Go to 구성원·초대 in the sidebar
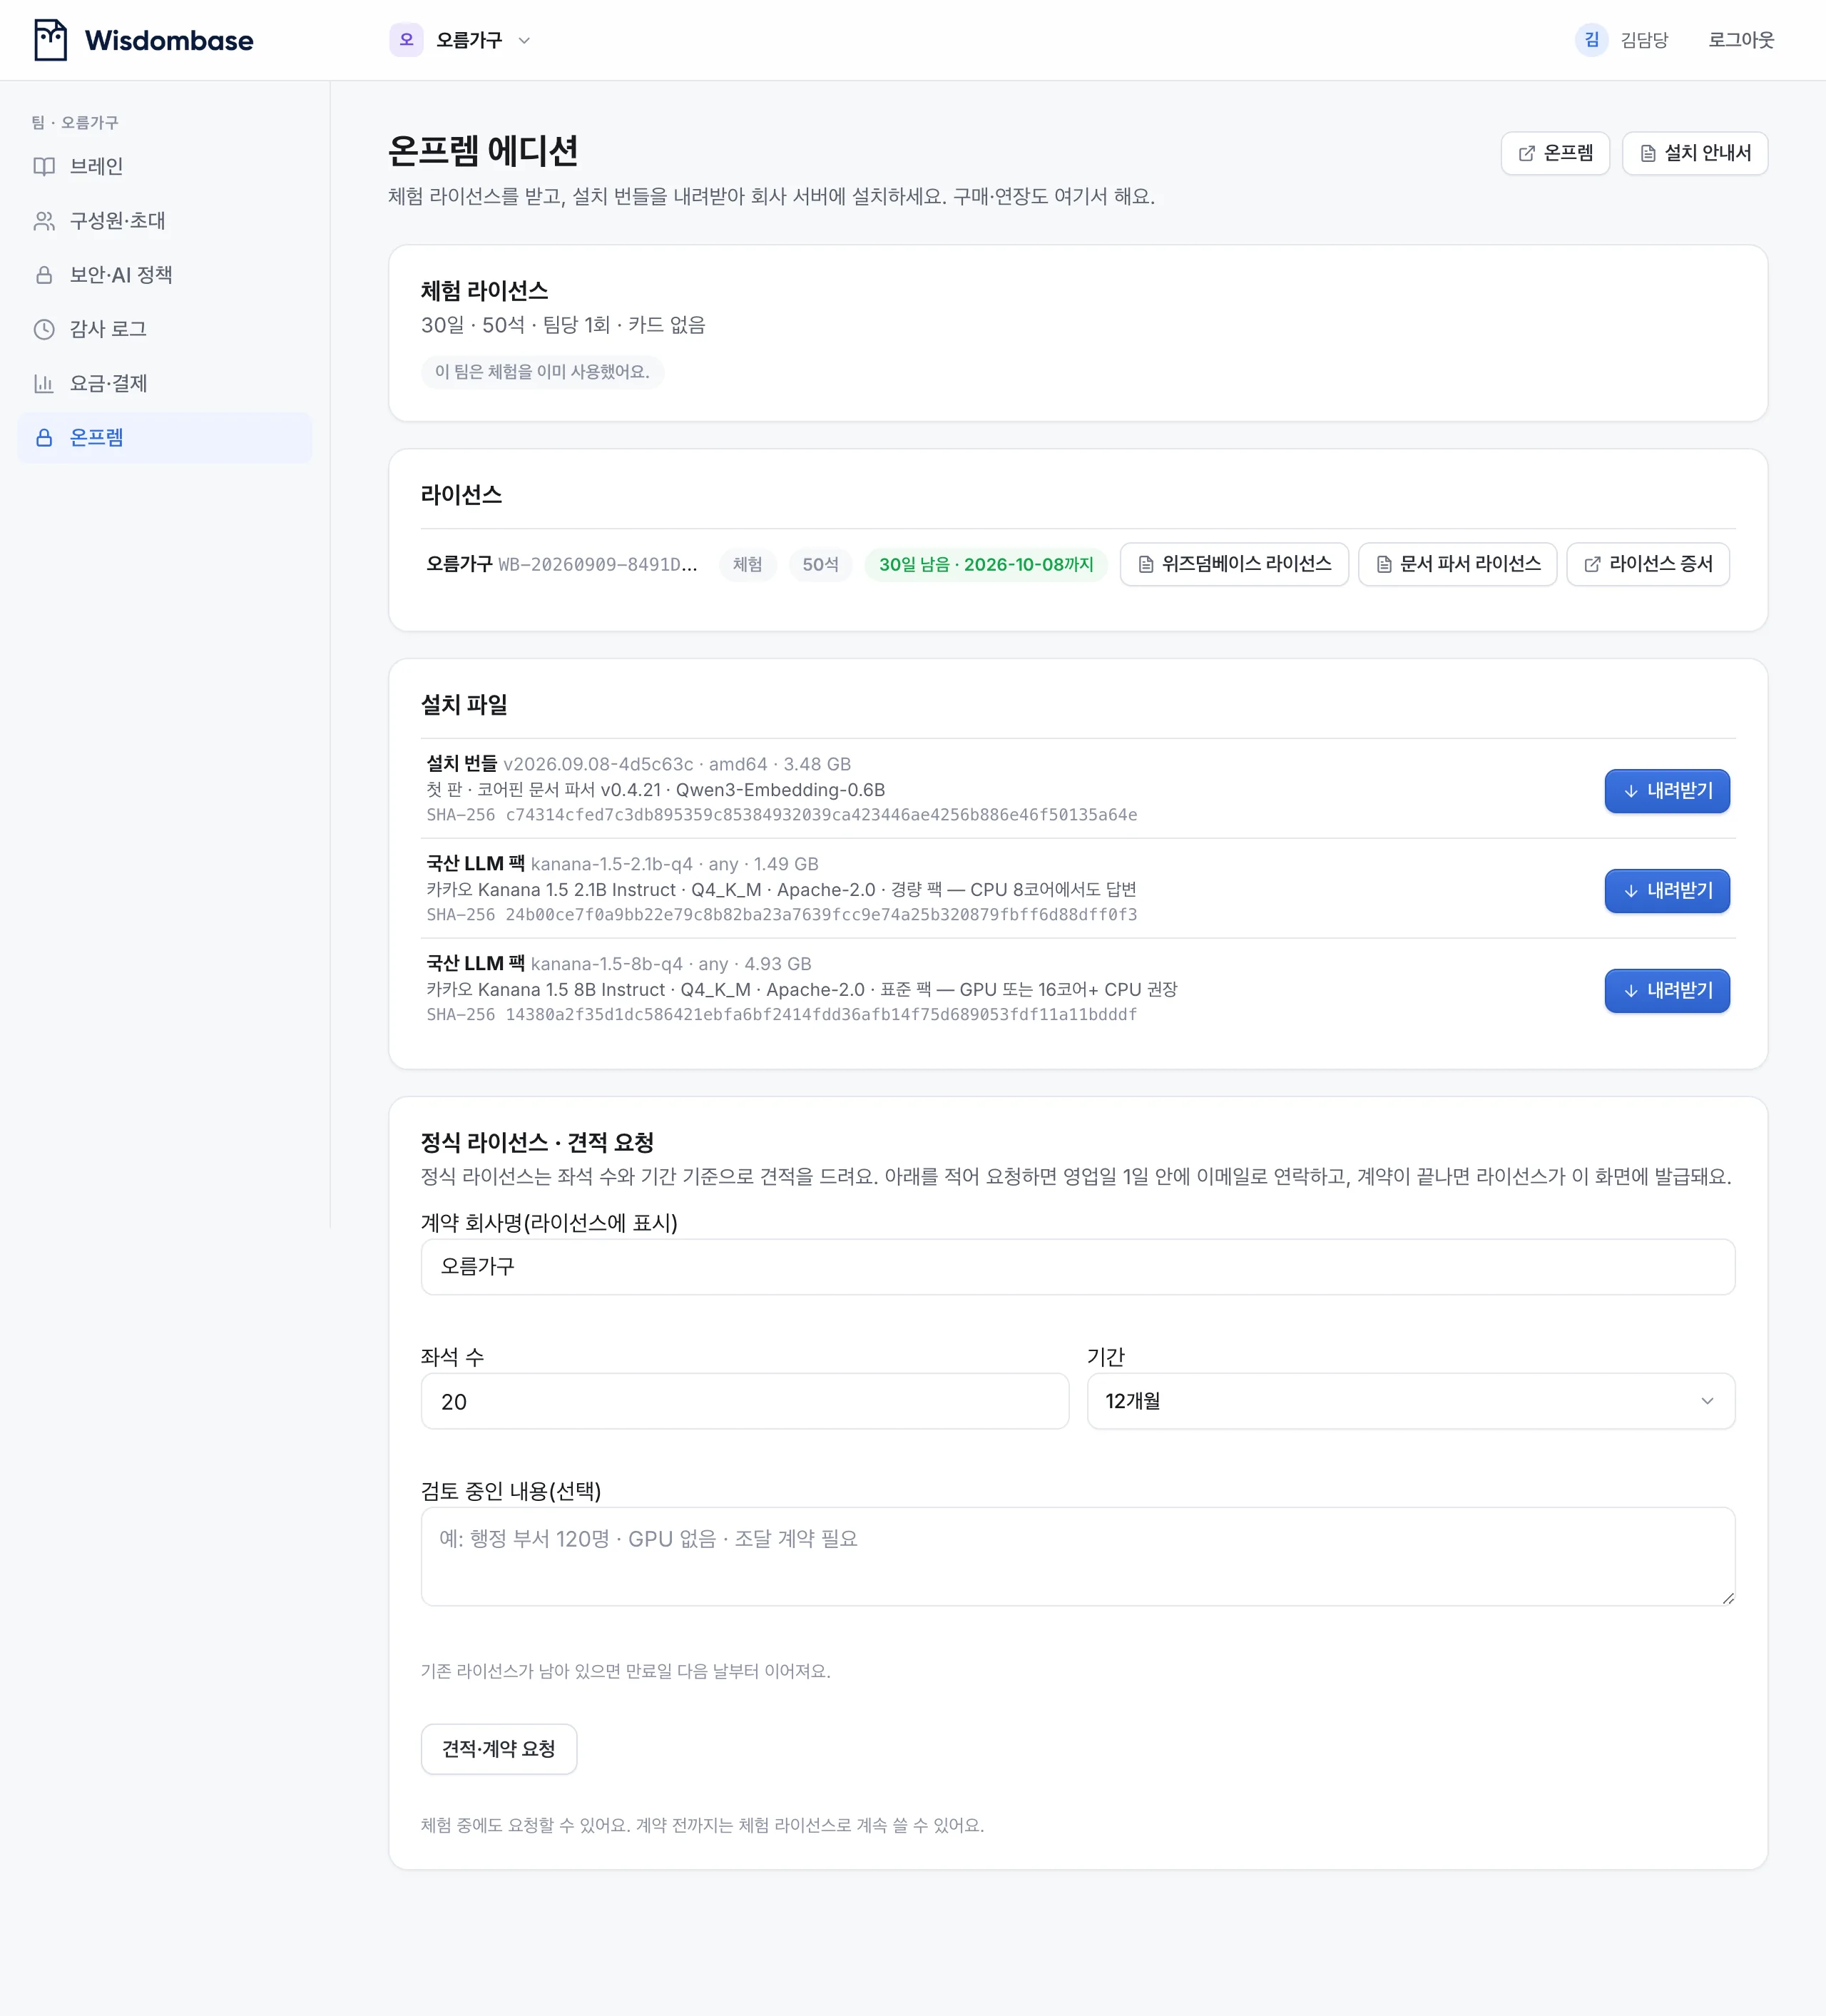This screenshot has width=1826, height=2016. coord(165,220)
